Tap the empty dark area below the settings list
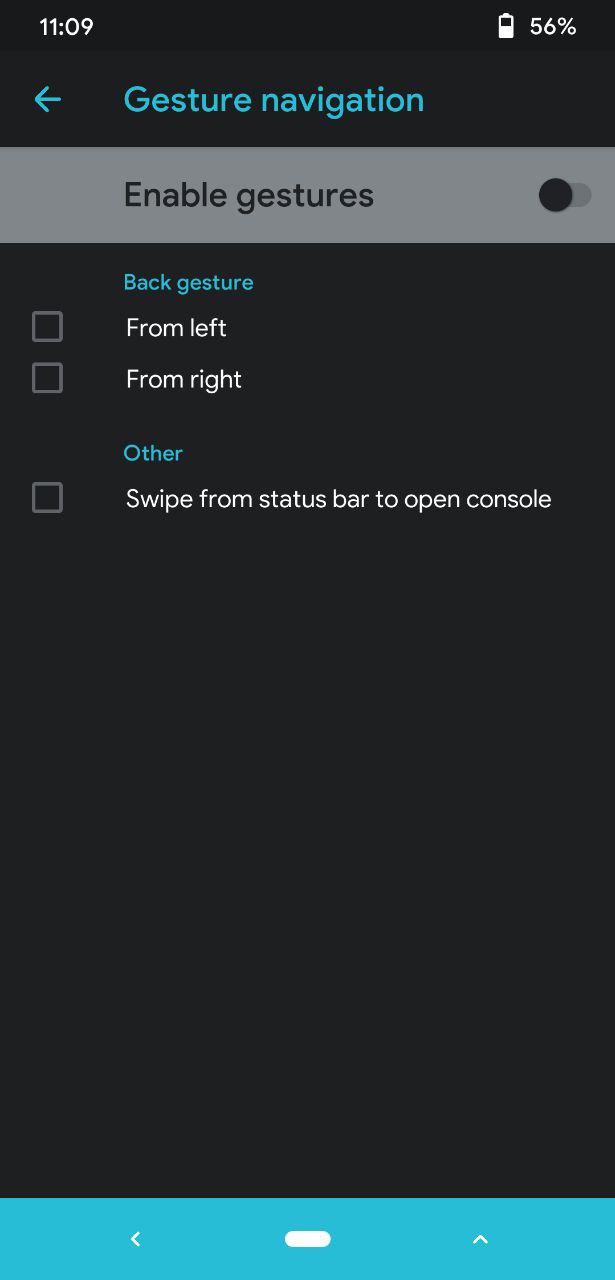Image resolution: width=615 pixels, height=1280 pixels. click(x=307, y=860)
